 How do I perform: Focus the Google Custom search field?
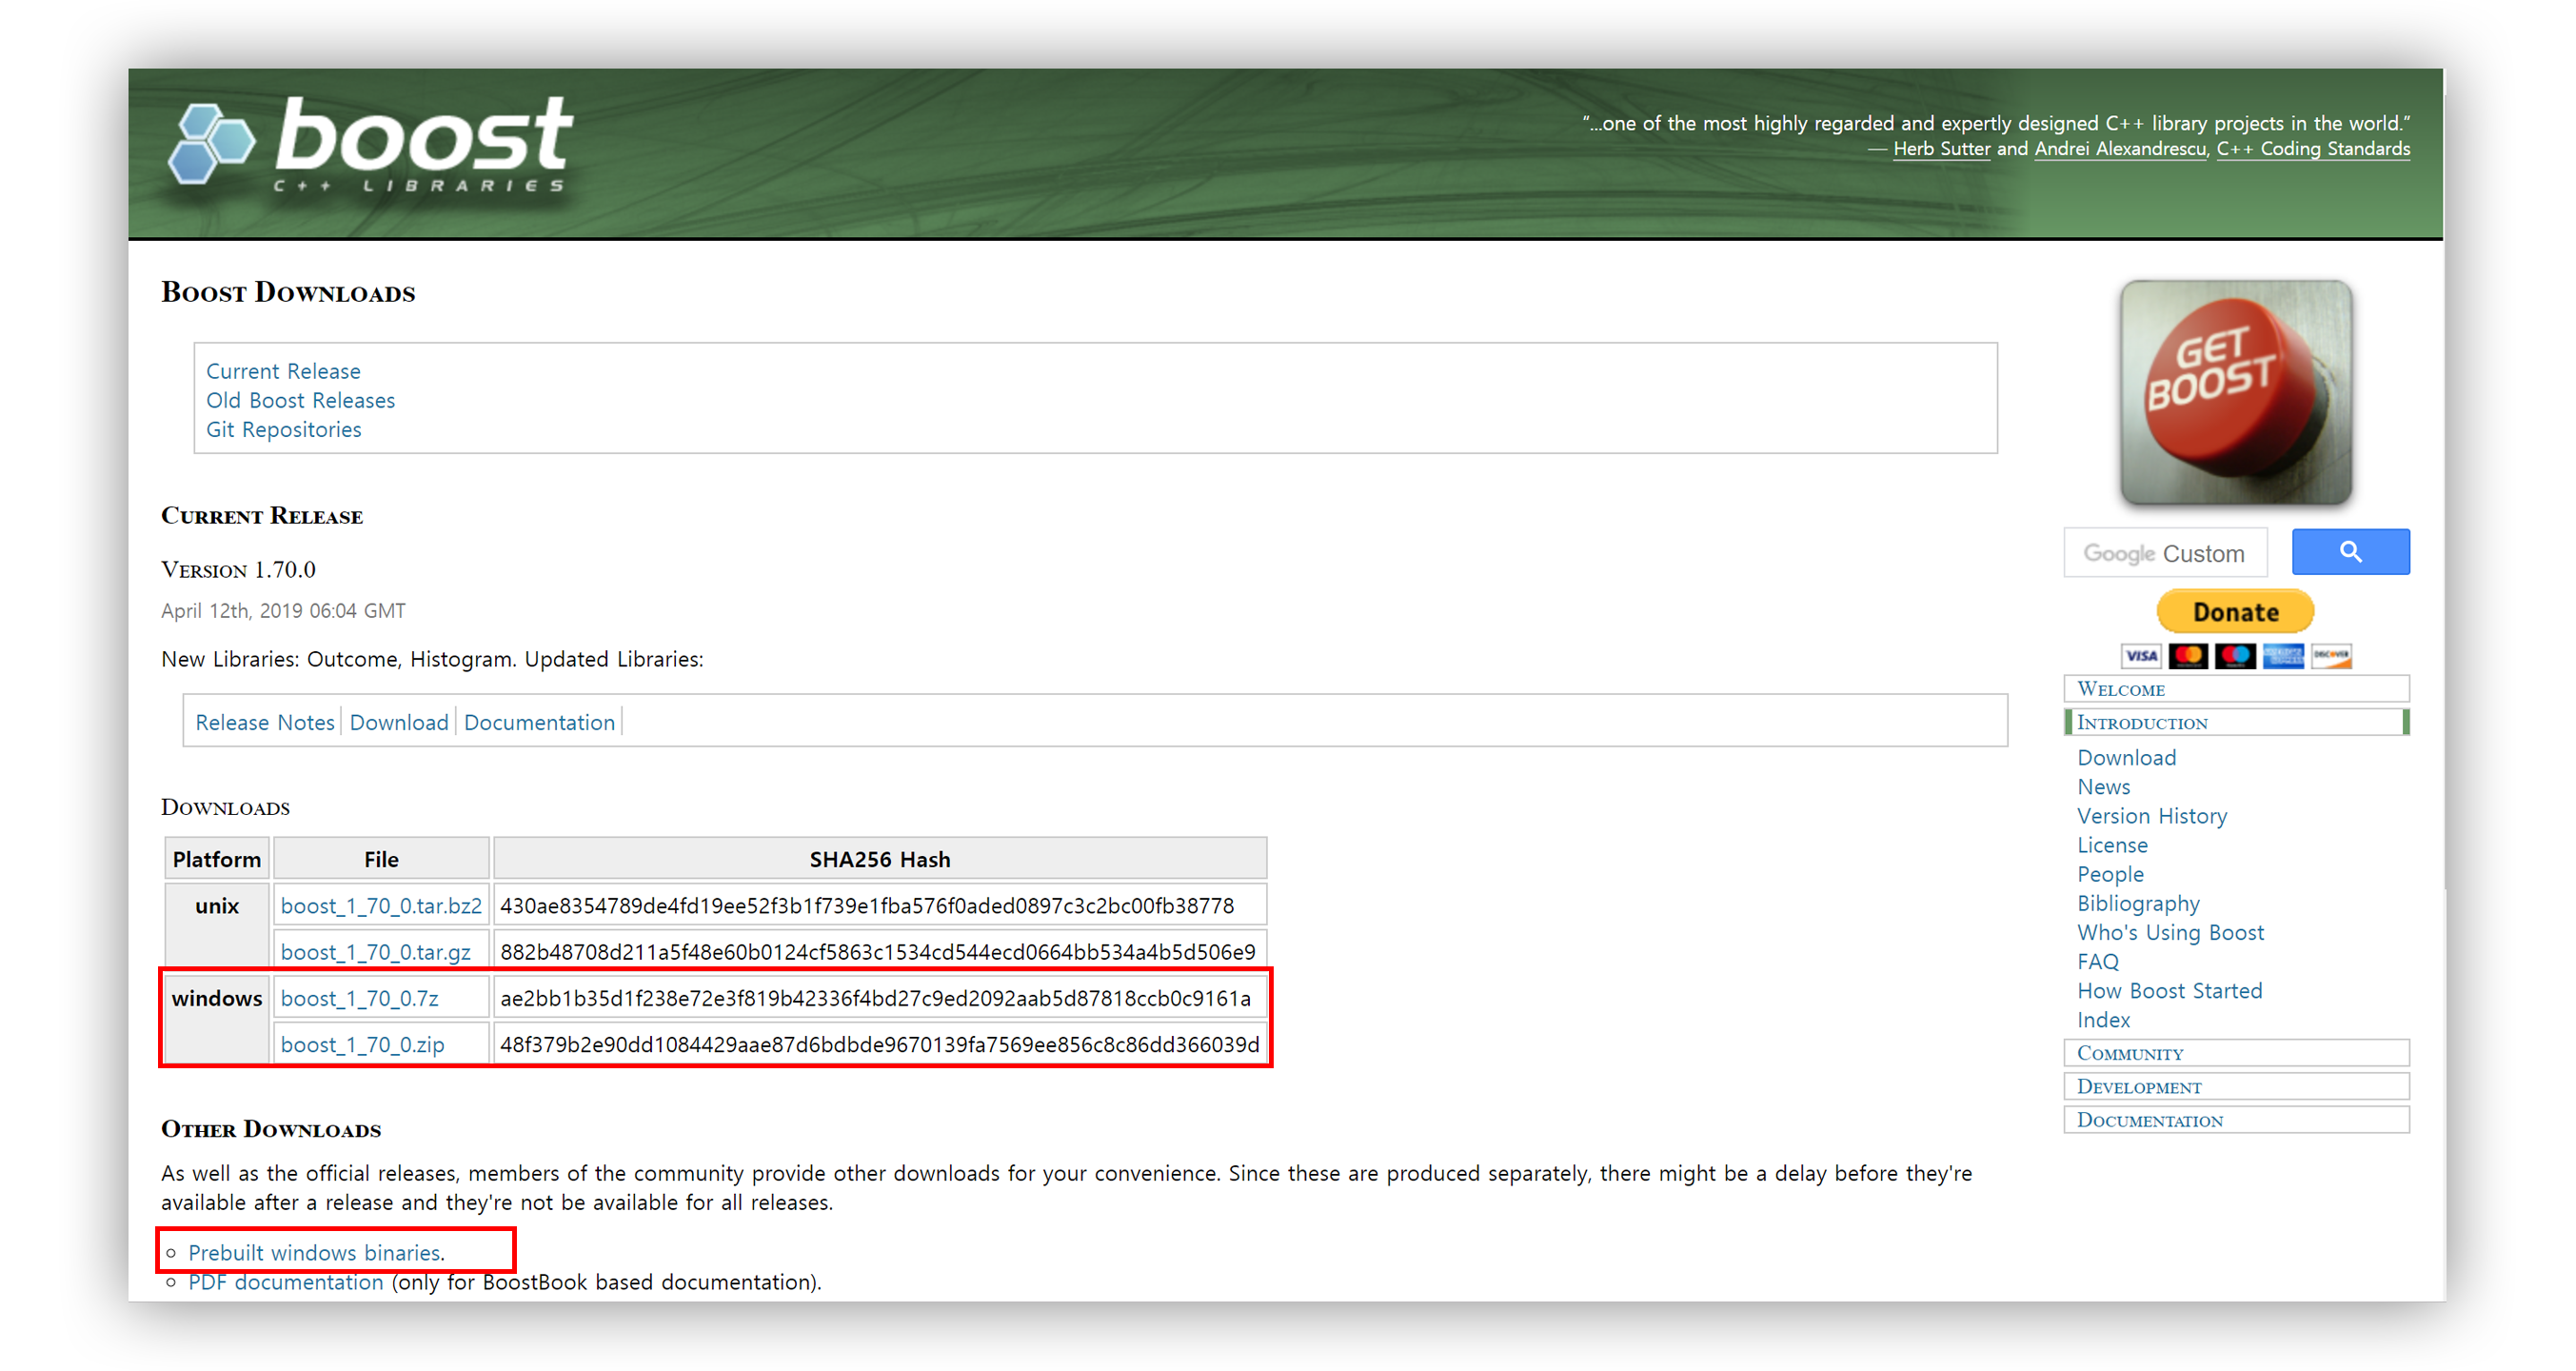(x=2165, y=553)
